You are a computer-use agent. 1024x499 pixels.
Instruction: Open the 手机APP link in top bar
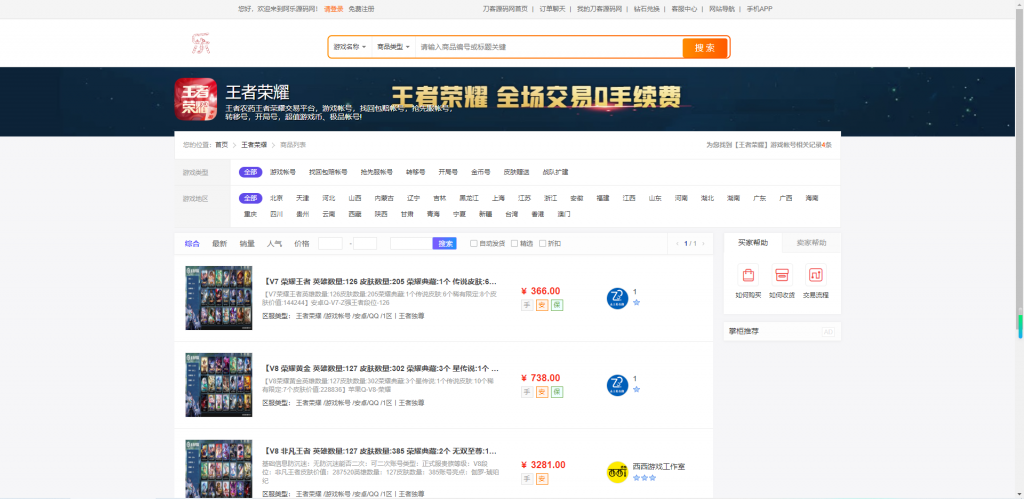click(x=760, y=9)
